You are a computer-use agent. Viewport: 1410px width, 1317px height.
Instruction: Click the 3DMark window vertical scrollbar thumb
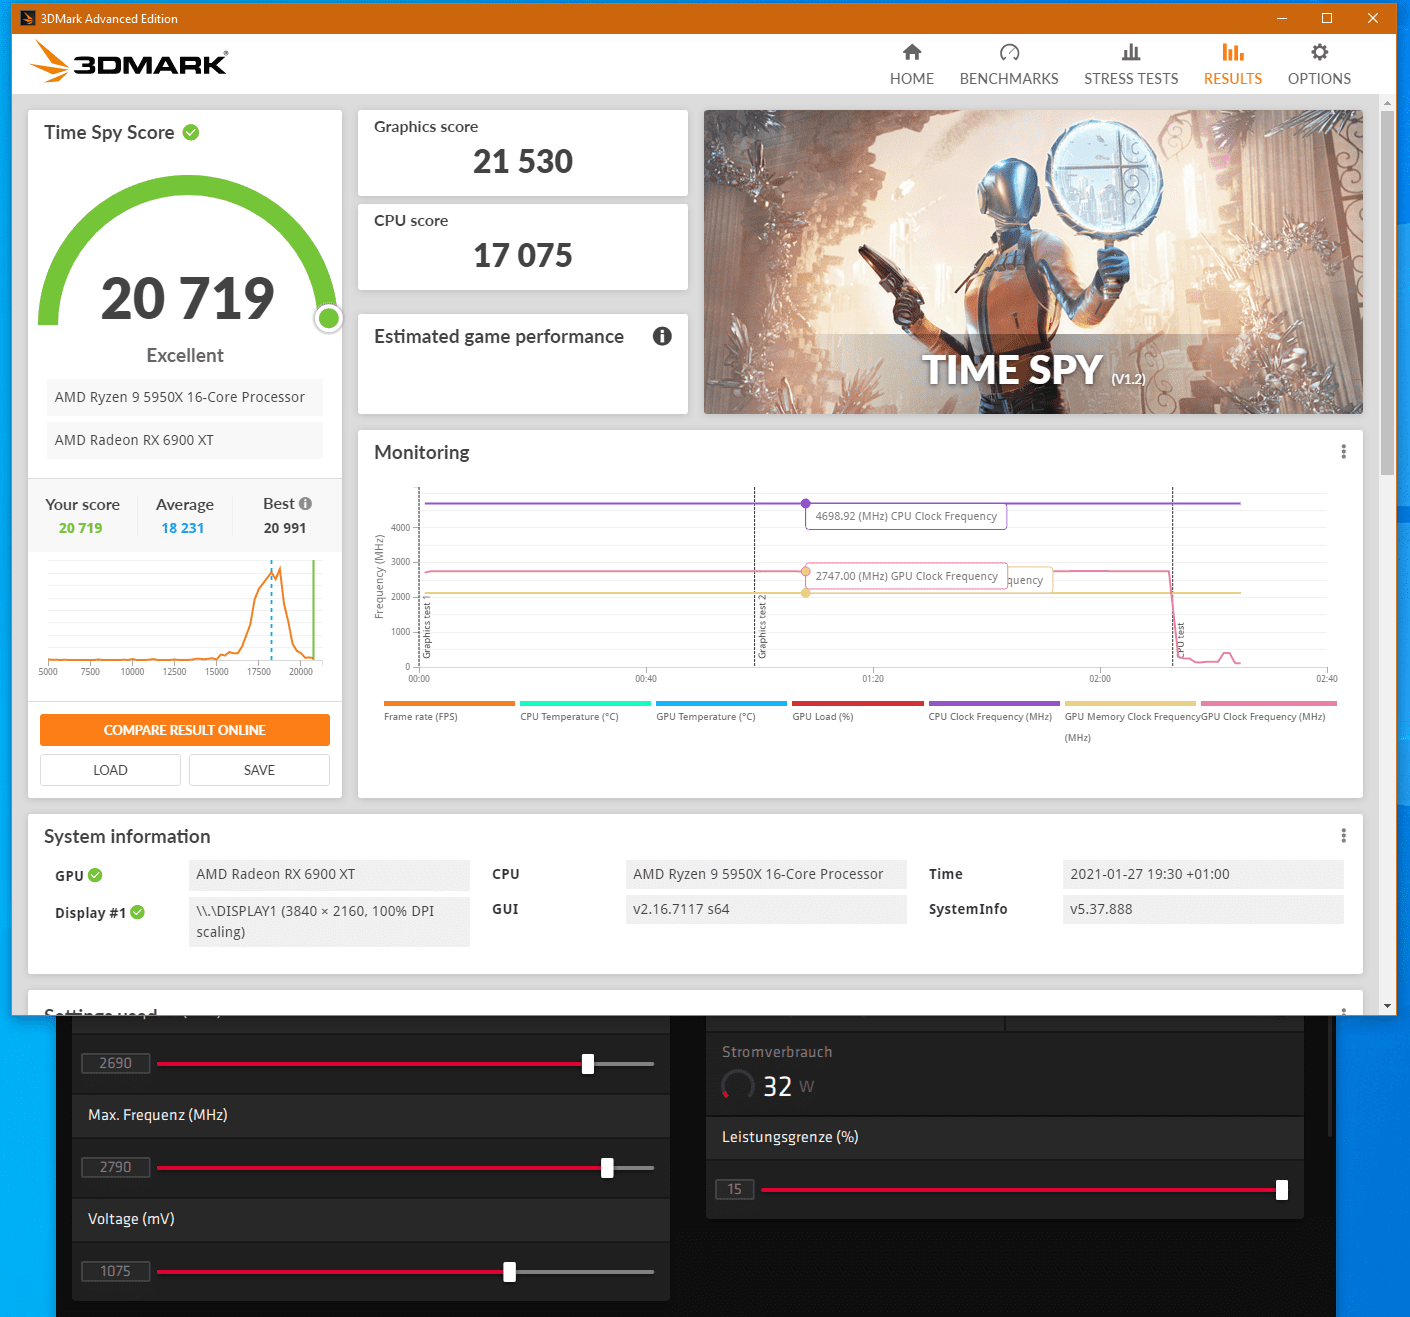coord(1387,292)
